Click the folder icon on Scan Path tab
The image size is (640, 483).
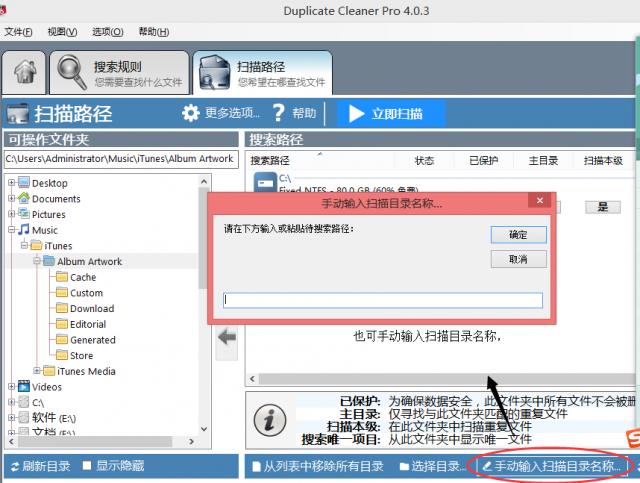(x=214, y=73)
